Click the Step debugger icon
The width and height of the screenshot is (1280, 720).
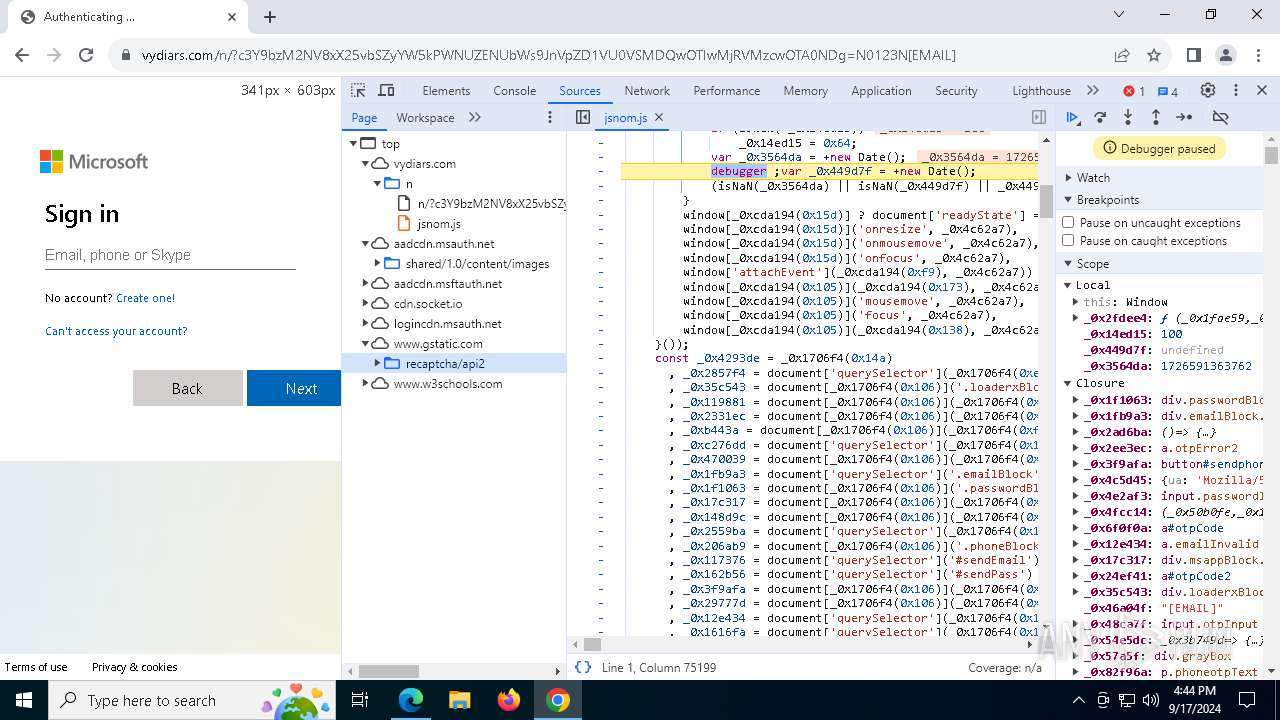(1184, 117)
